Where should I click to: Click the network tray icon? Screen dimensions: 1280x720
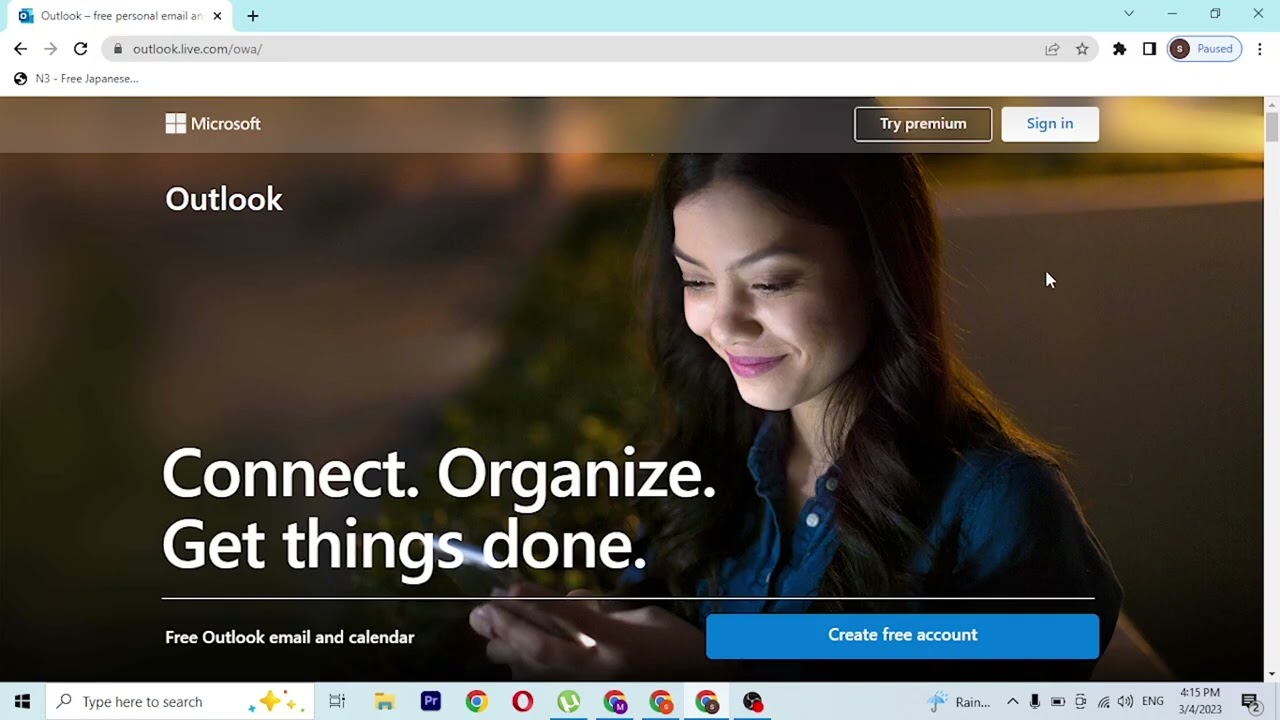click(x=1103, y=701)
